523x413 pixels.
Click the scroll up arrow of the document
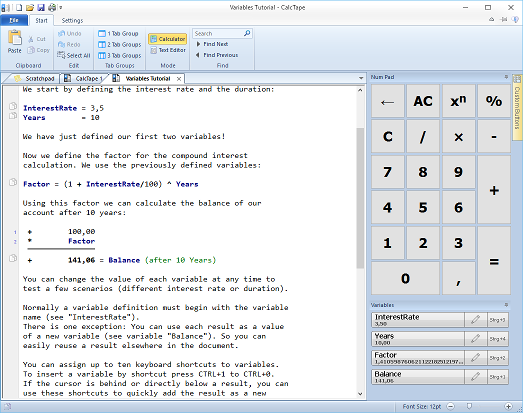point(360,90)
